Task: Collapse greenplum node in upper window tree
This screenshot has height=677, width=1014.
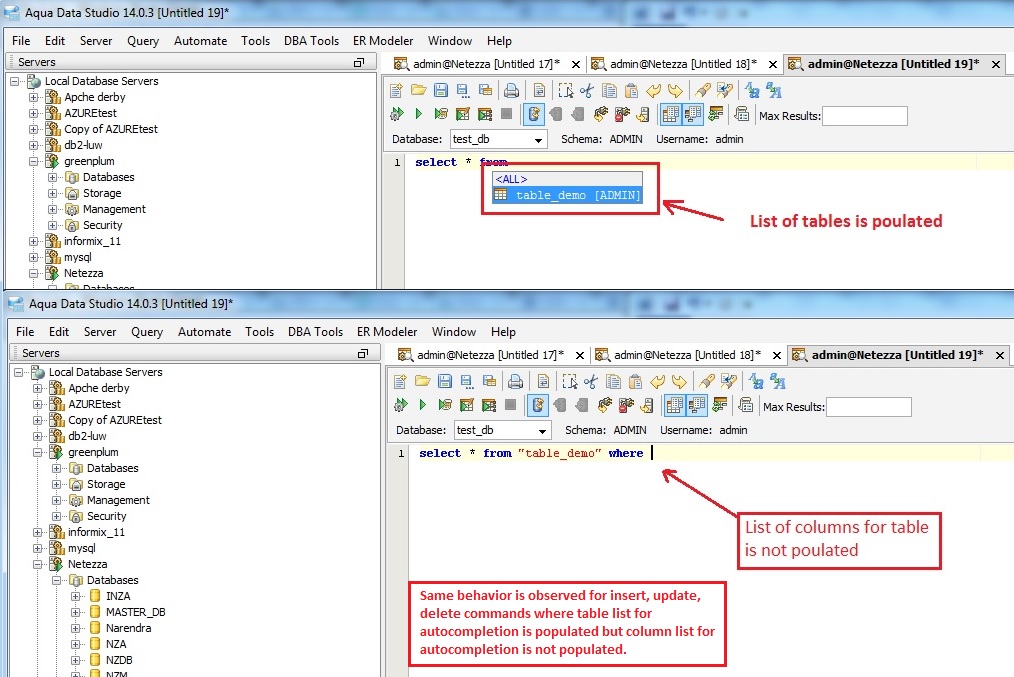Action: pos(34,161)
